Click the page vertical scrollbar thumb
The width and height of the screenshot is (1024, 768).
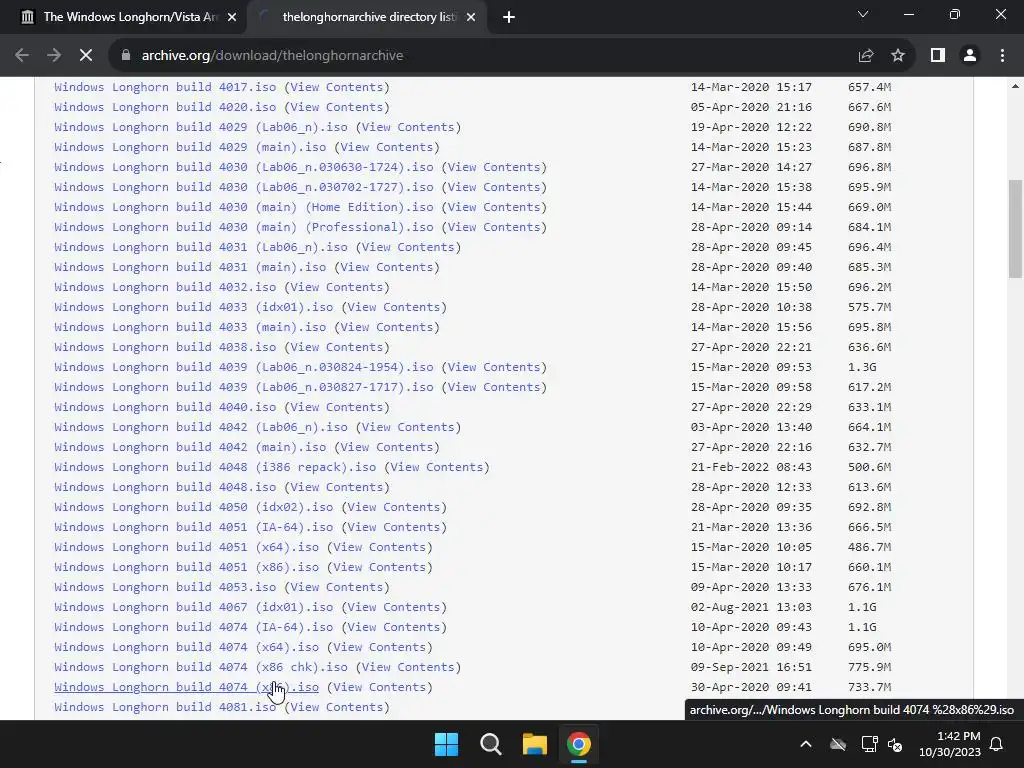1015,229
